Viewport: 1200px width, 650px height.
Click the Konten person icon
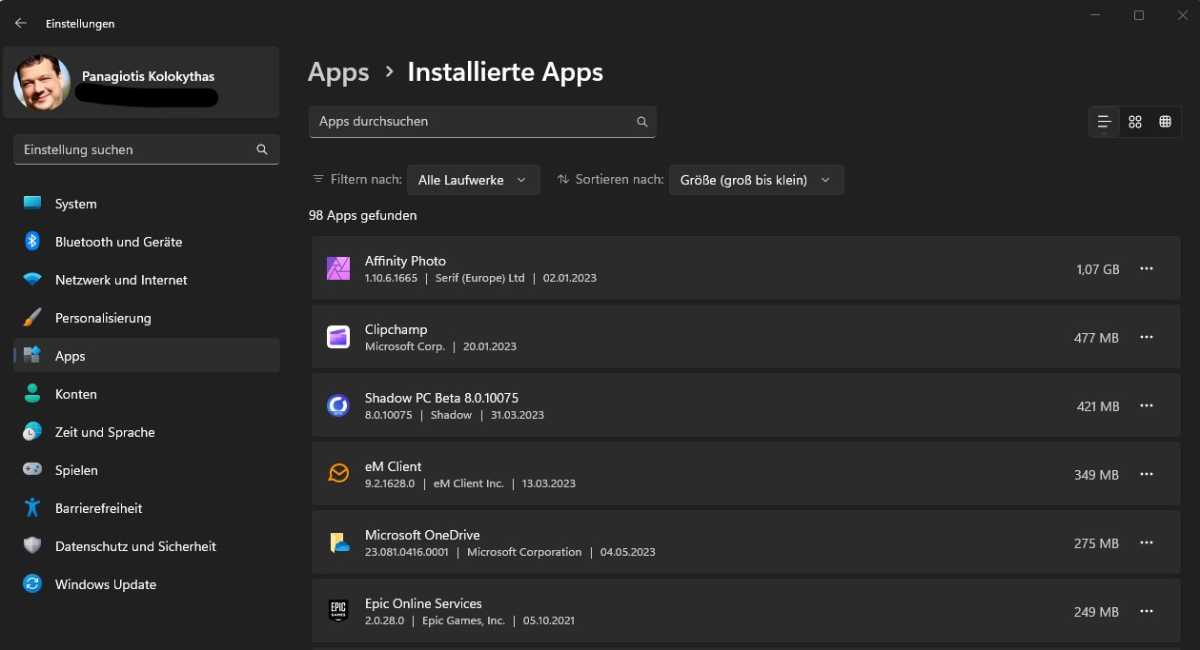[32, 393]
